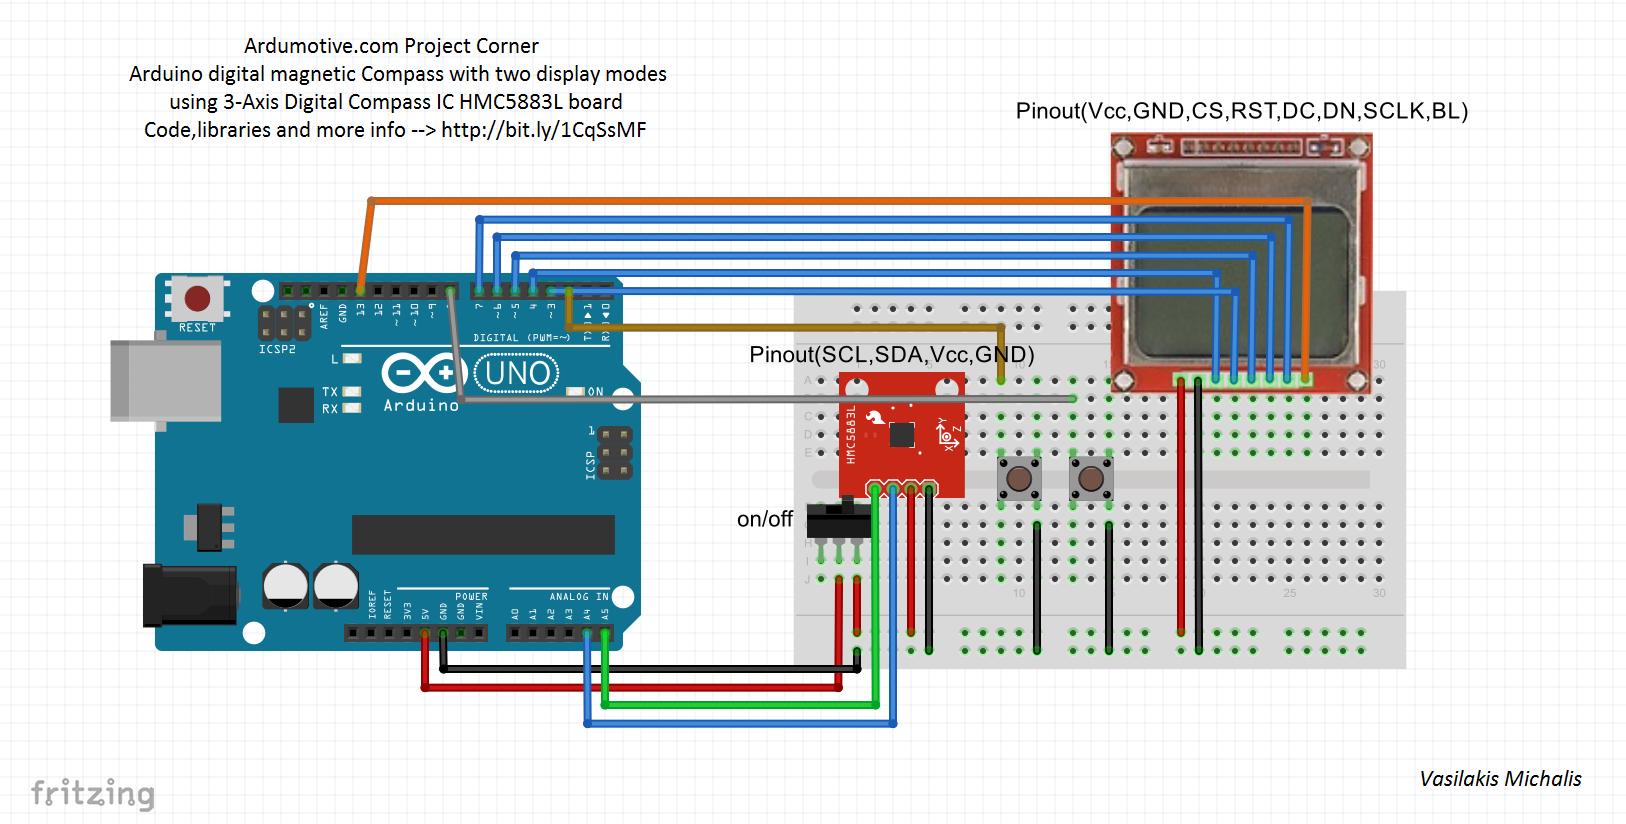
Task: Click the L indicator LED
Action: [x=352, y=358]
